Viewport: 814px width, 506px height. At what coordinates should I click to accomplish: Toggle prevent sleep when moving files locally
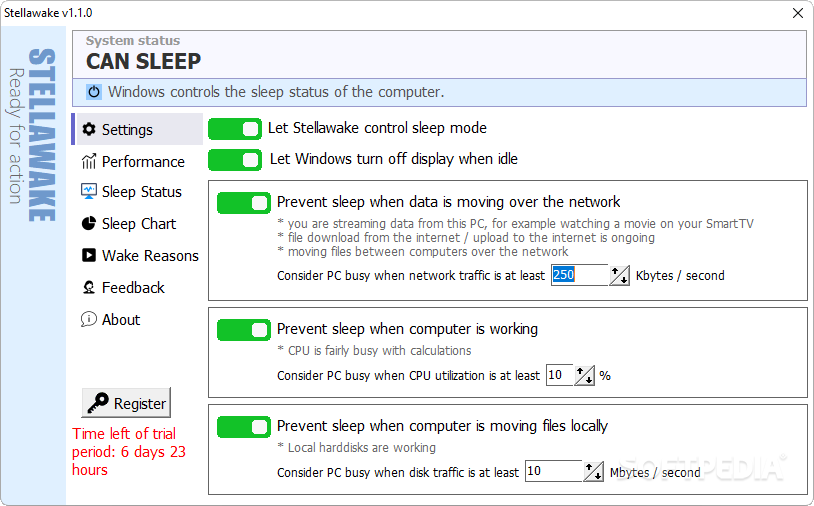point(243,427)
